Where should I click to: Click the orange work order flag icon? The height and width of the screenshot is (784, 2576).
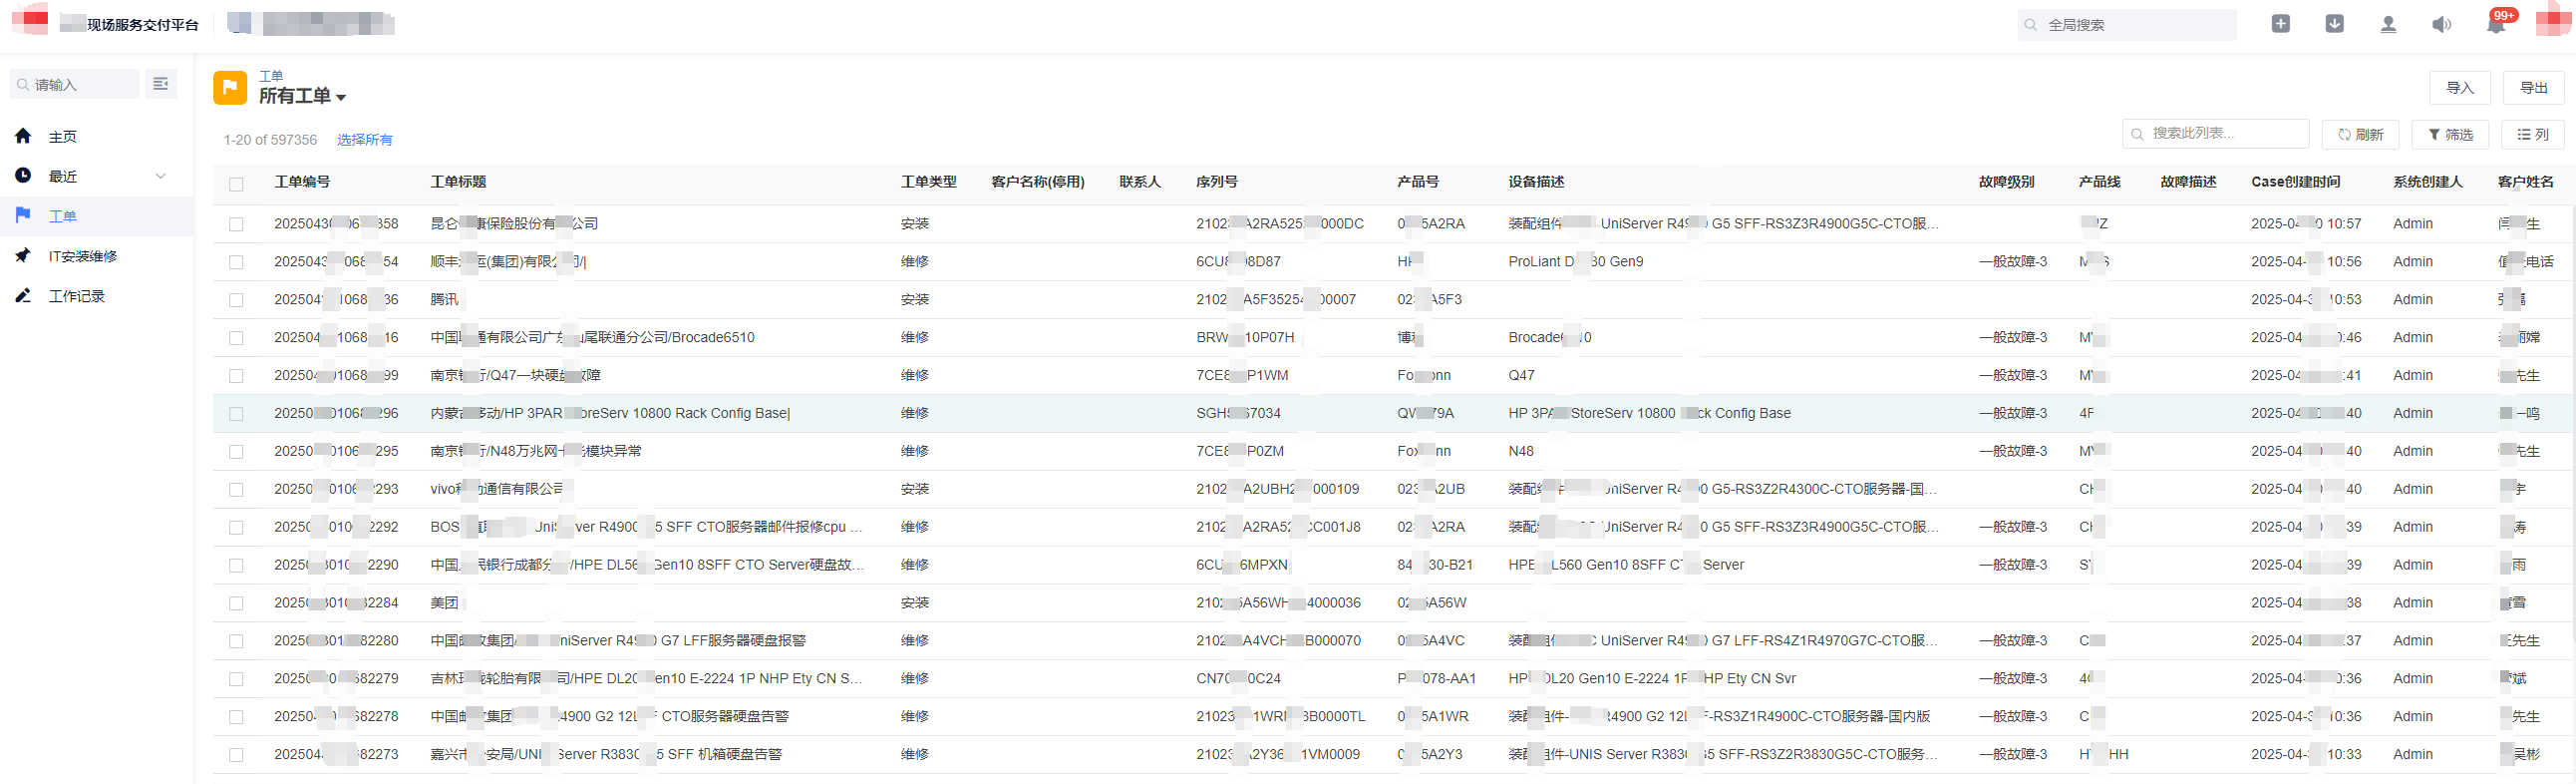tap(230, 88)
